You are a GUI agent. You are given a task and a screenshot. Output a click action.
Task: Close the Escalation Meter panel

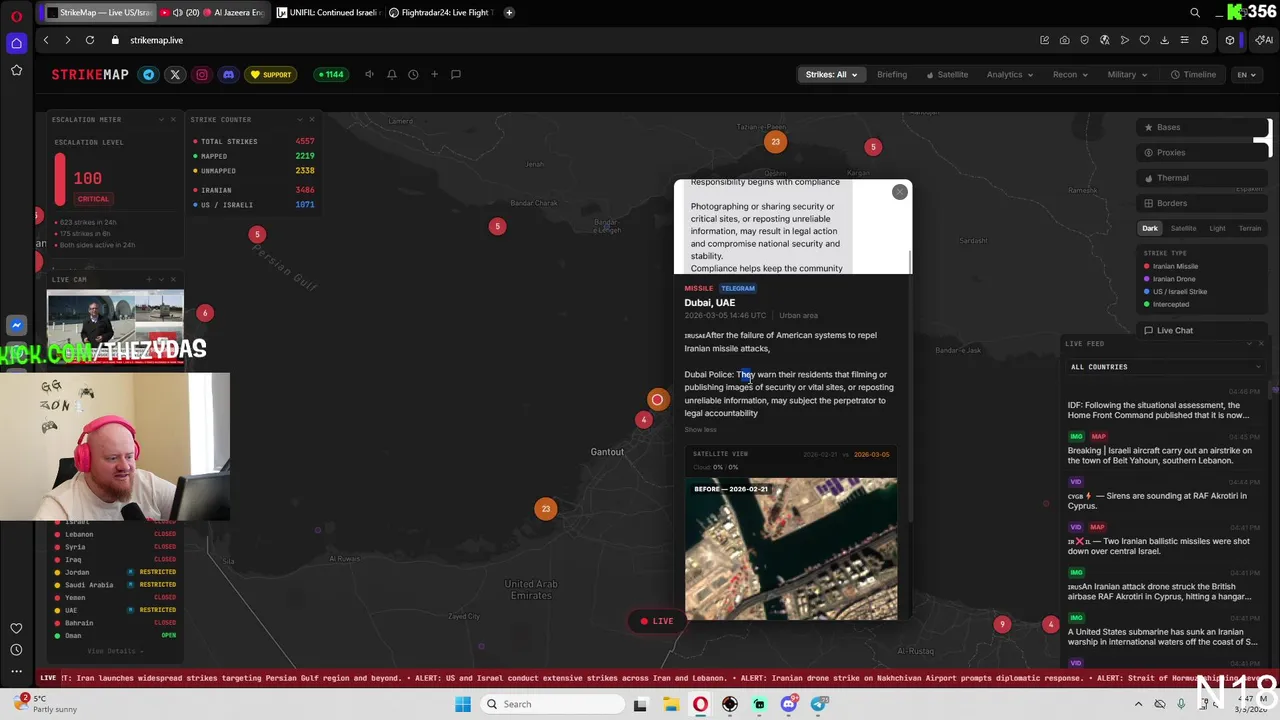pos(172,119)
